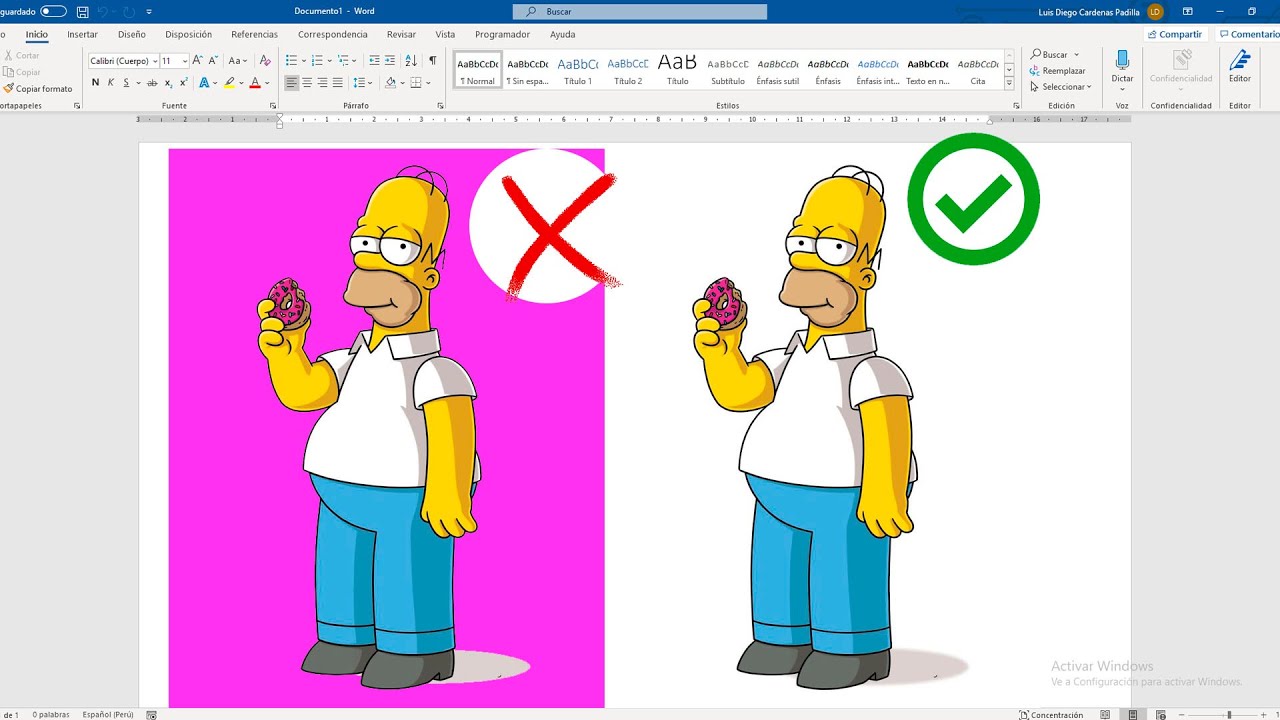Toggle the autosave switch
The height and width of the screenshot is (720, 1280).
tap(53, 12)
